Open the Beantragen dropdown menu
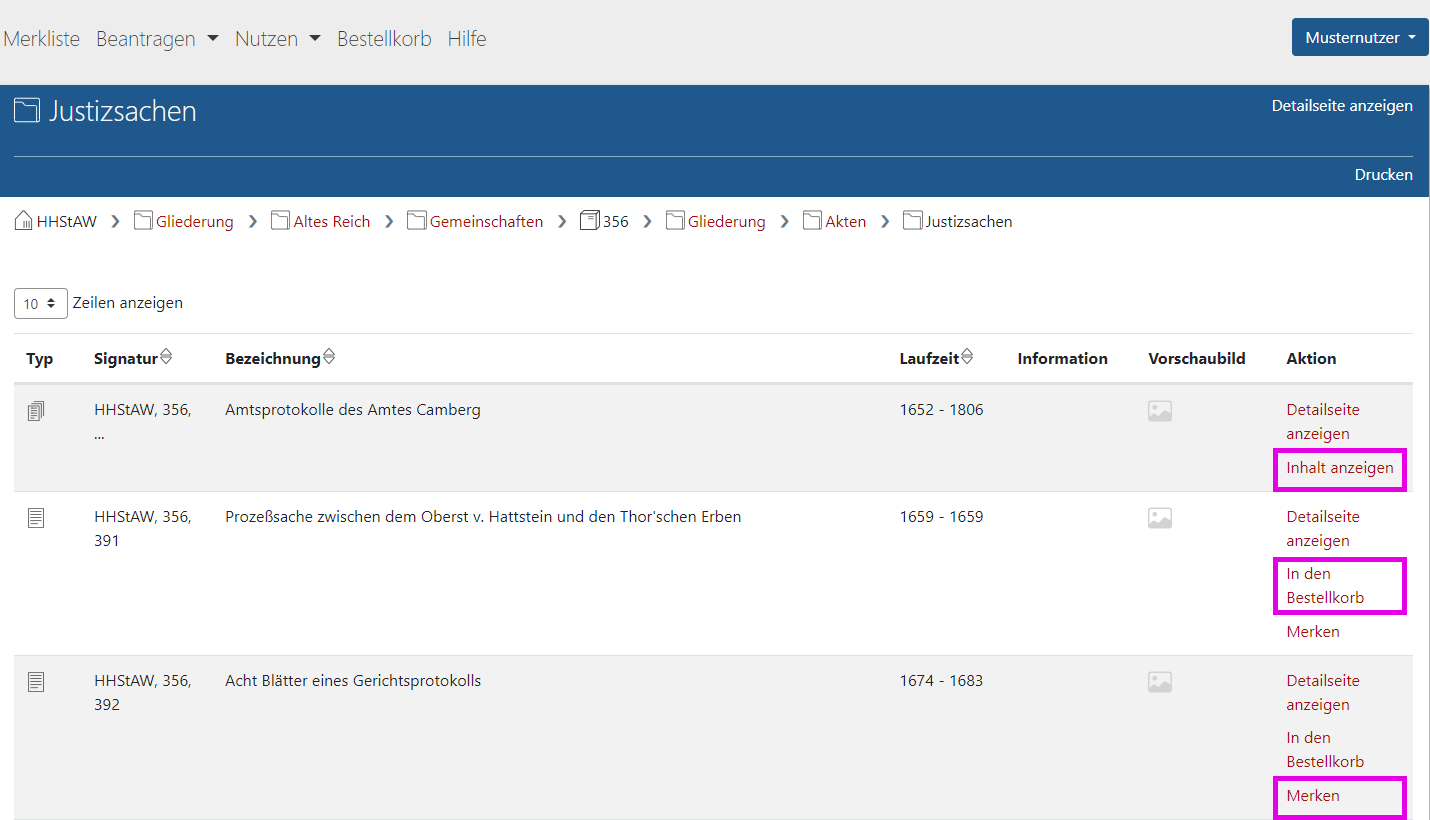This screenshot has width=1430, height=820. pos(157,39)
